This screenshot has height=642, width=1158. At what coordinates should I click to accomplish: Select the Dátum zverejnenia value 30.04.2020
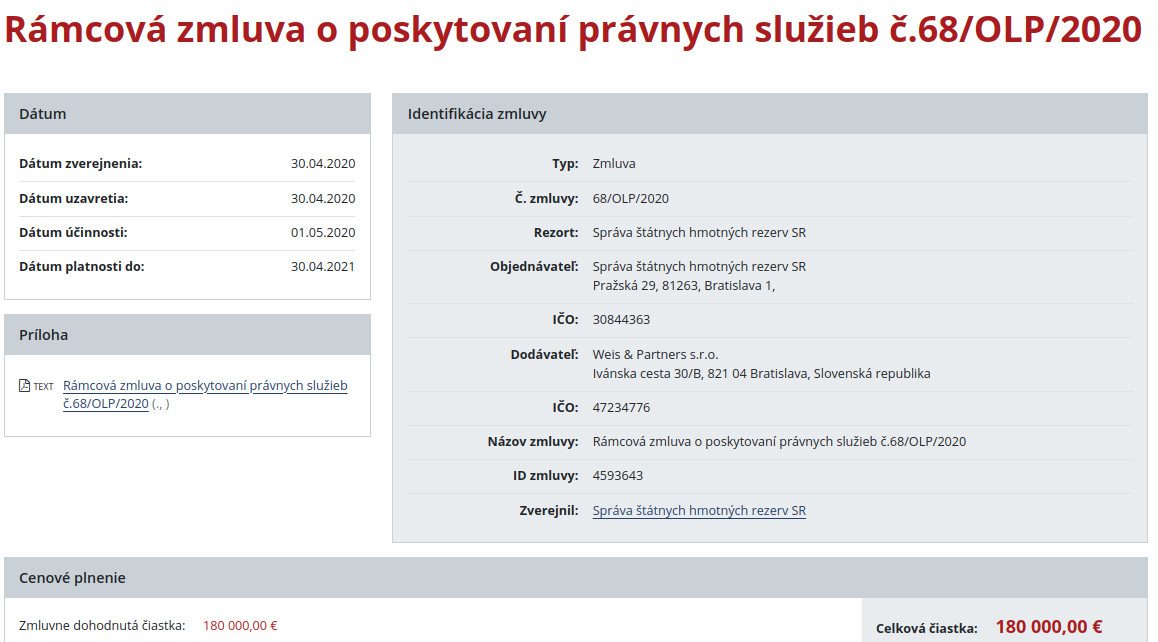point(323,164)
